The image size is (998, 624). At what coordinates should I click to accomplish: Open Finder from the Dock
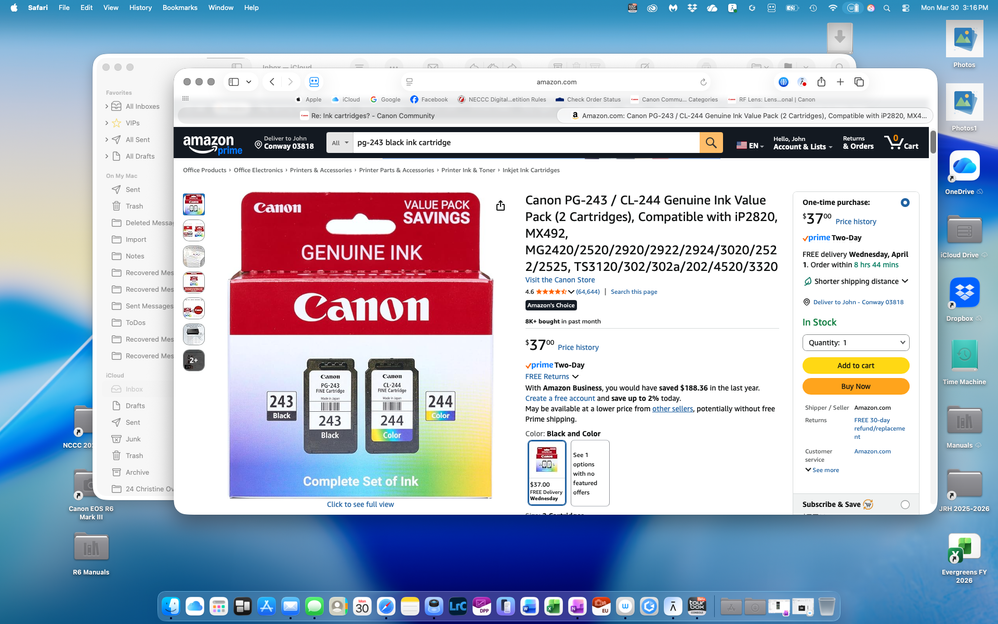[x=171, y=606]
